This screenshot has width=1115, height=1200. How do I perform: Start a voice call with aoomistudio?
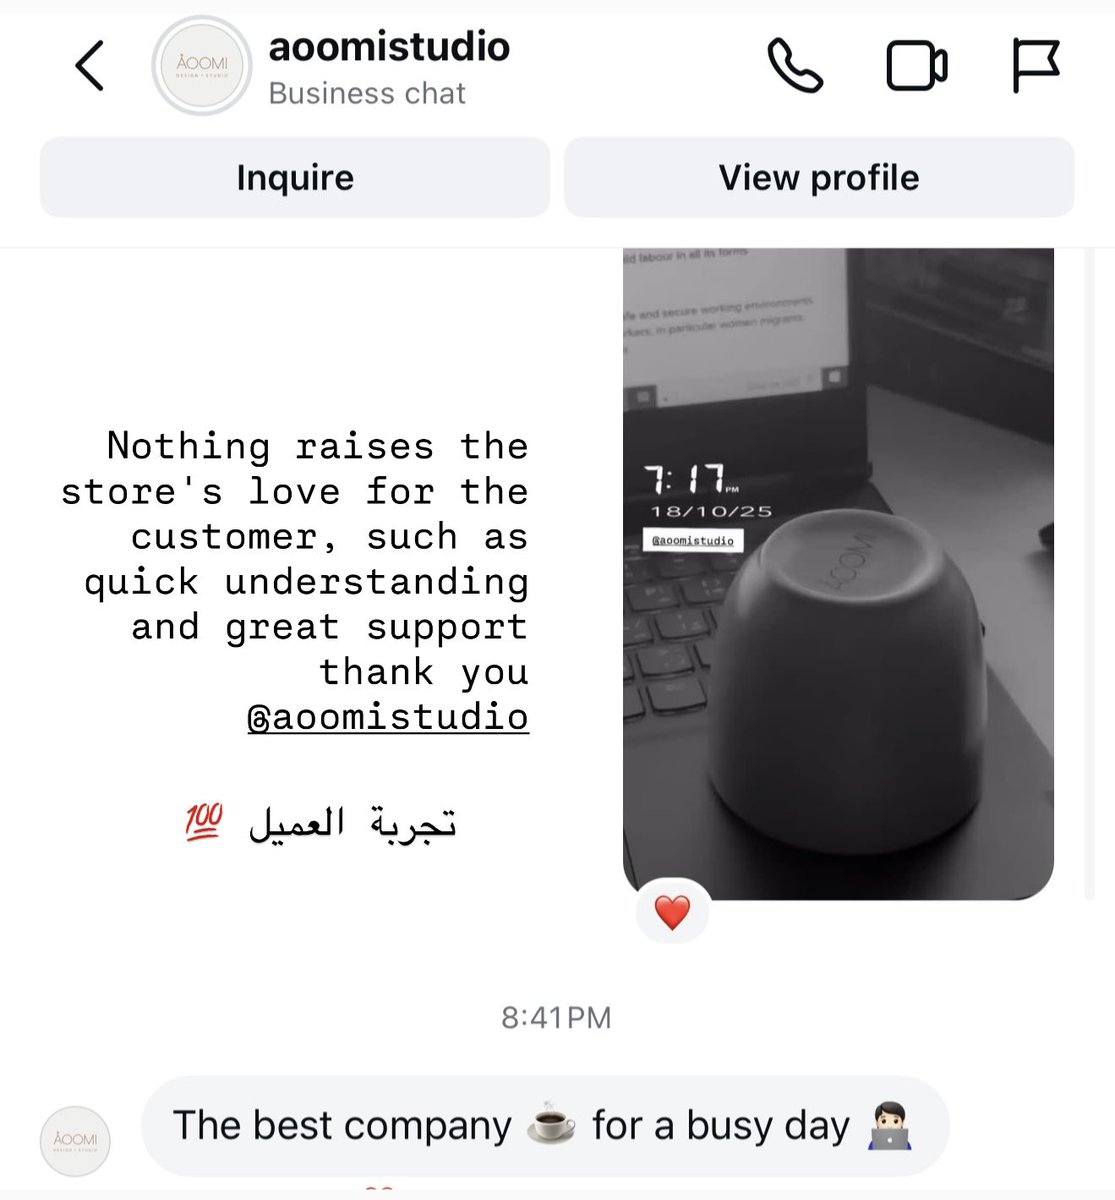point(795,66)
